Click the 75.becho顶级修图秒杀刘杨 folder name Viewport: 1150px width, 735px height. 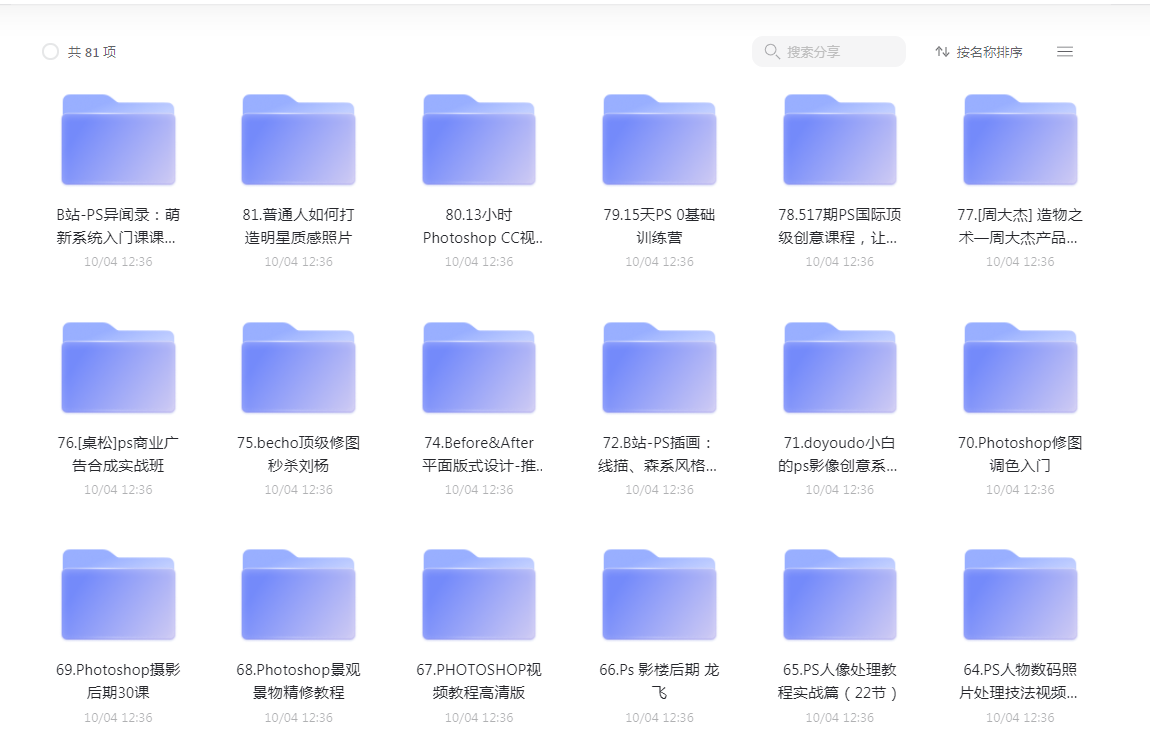(x=298, y=454)
